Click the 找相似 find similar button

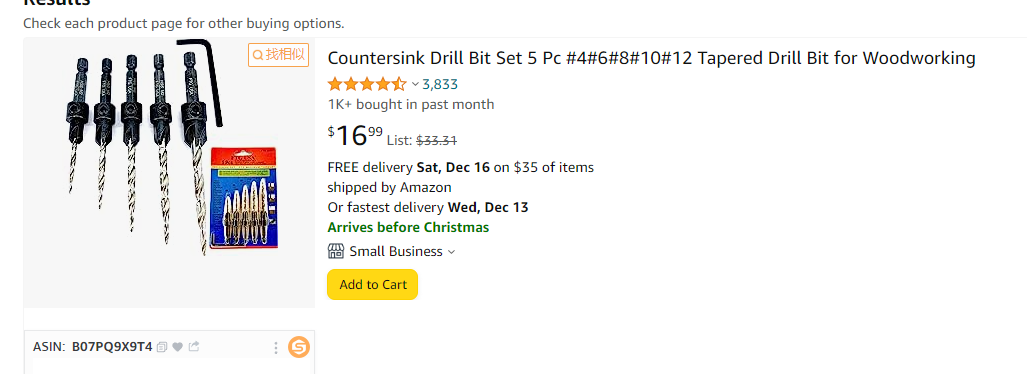tap(278, 54)
